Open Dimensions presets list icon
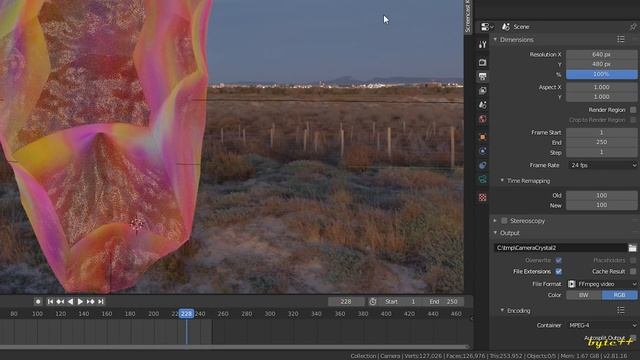The width and height of the screenshot is (640, 360). [x=621, y=40]
